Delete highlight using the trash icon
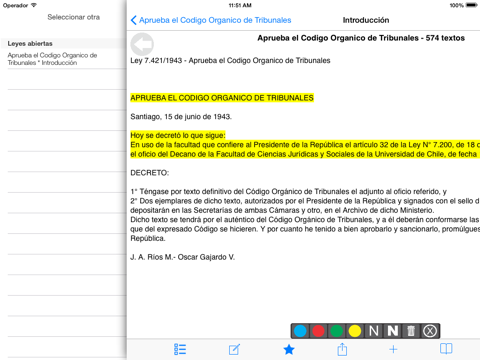Viewport: 480px width, 360px height. point(411,331)
